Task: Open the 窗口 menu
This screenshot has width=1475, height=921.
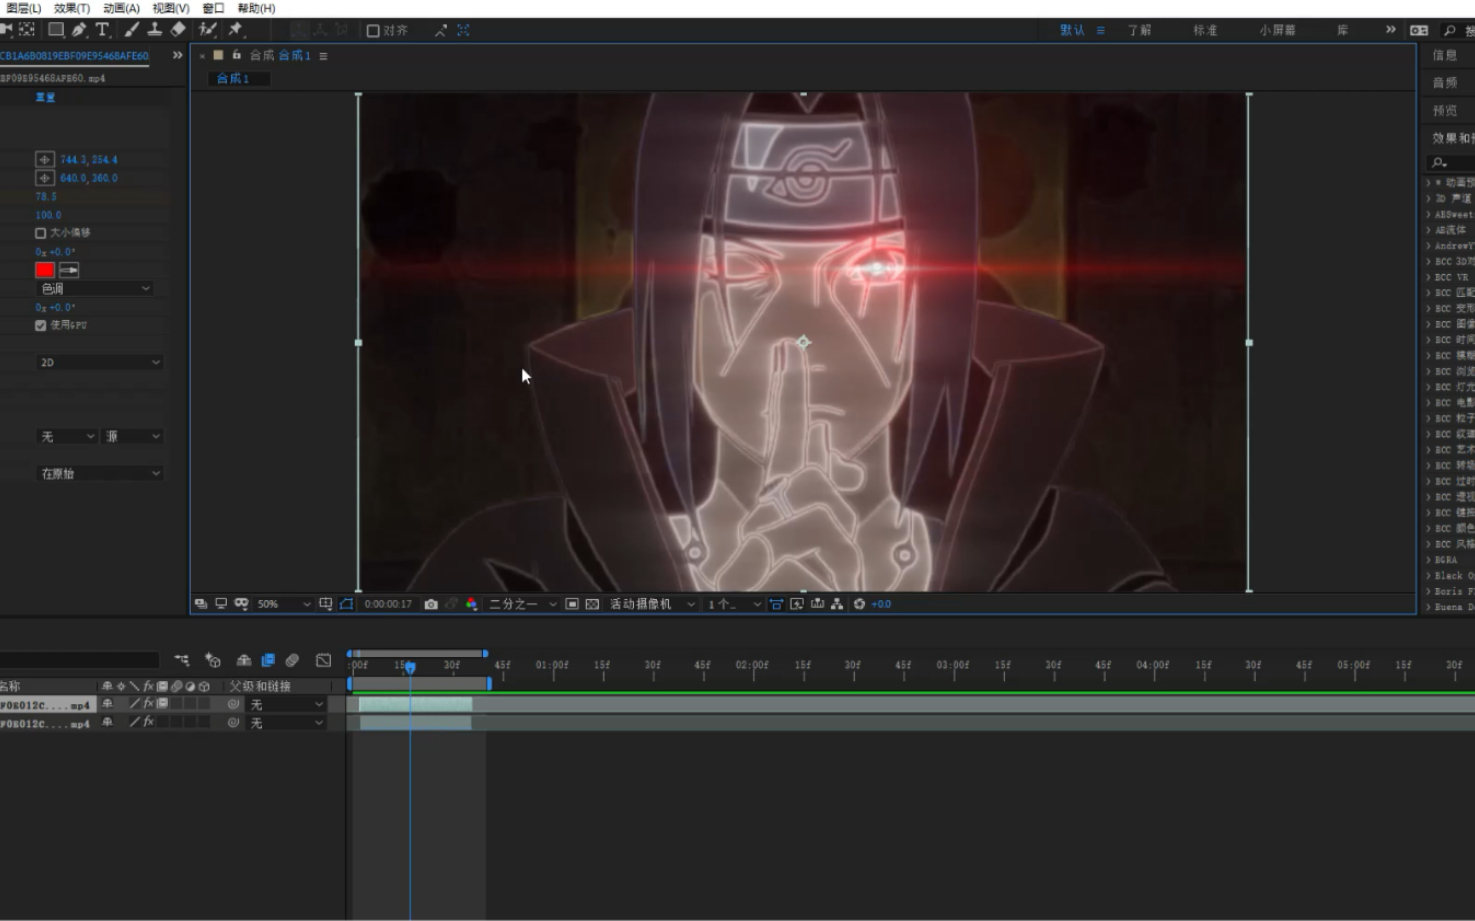Action: (x=213, y=8)
